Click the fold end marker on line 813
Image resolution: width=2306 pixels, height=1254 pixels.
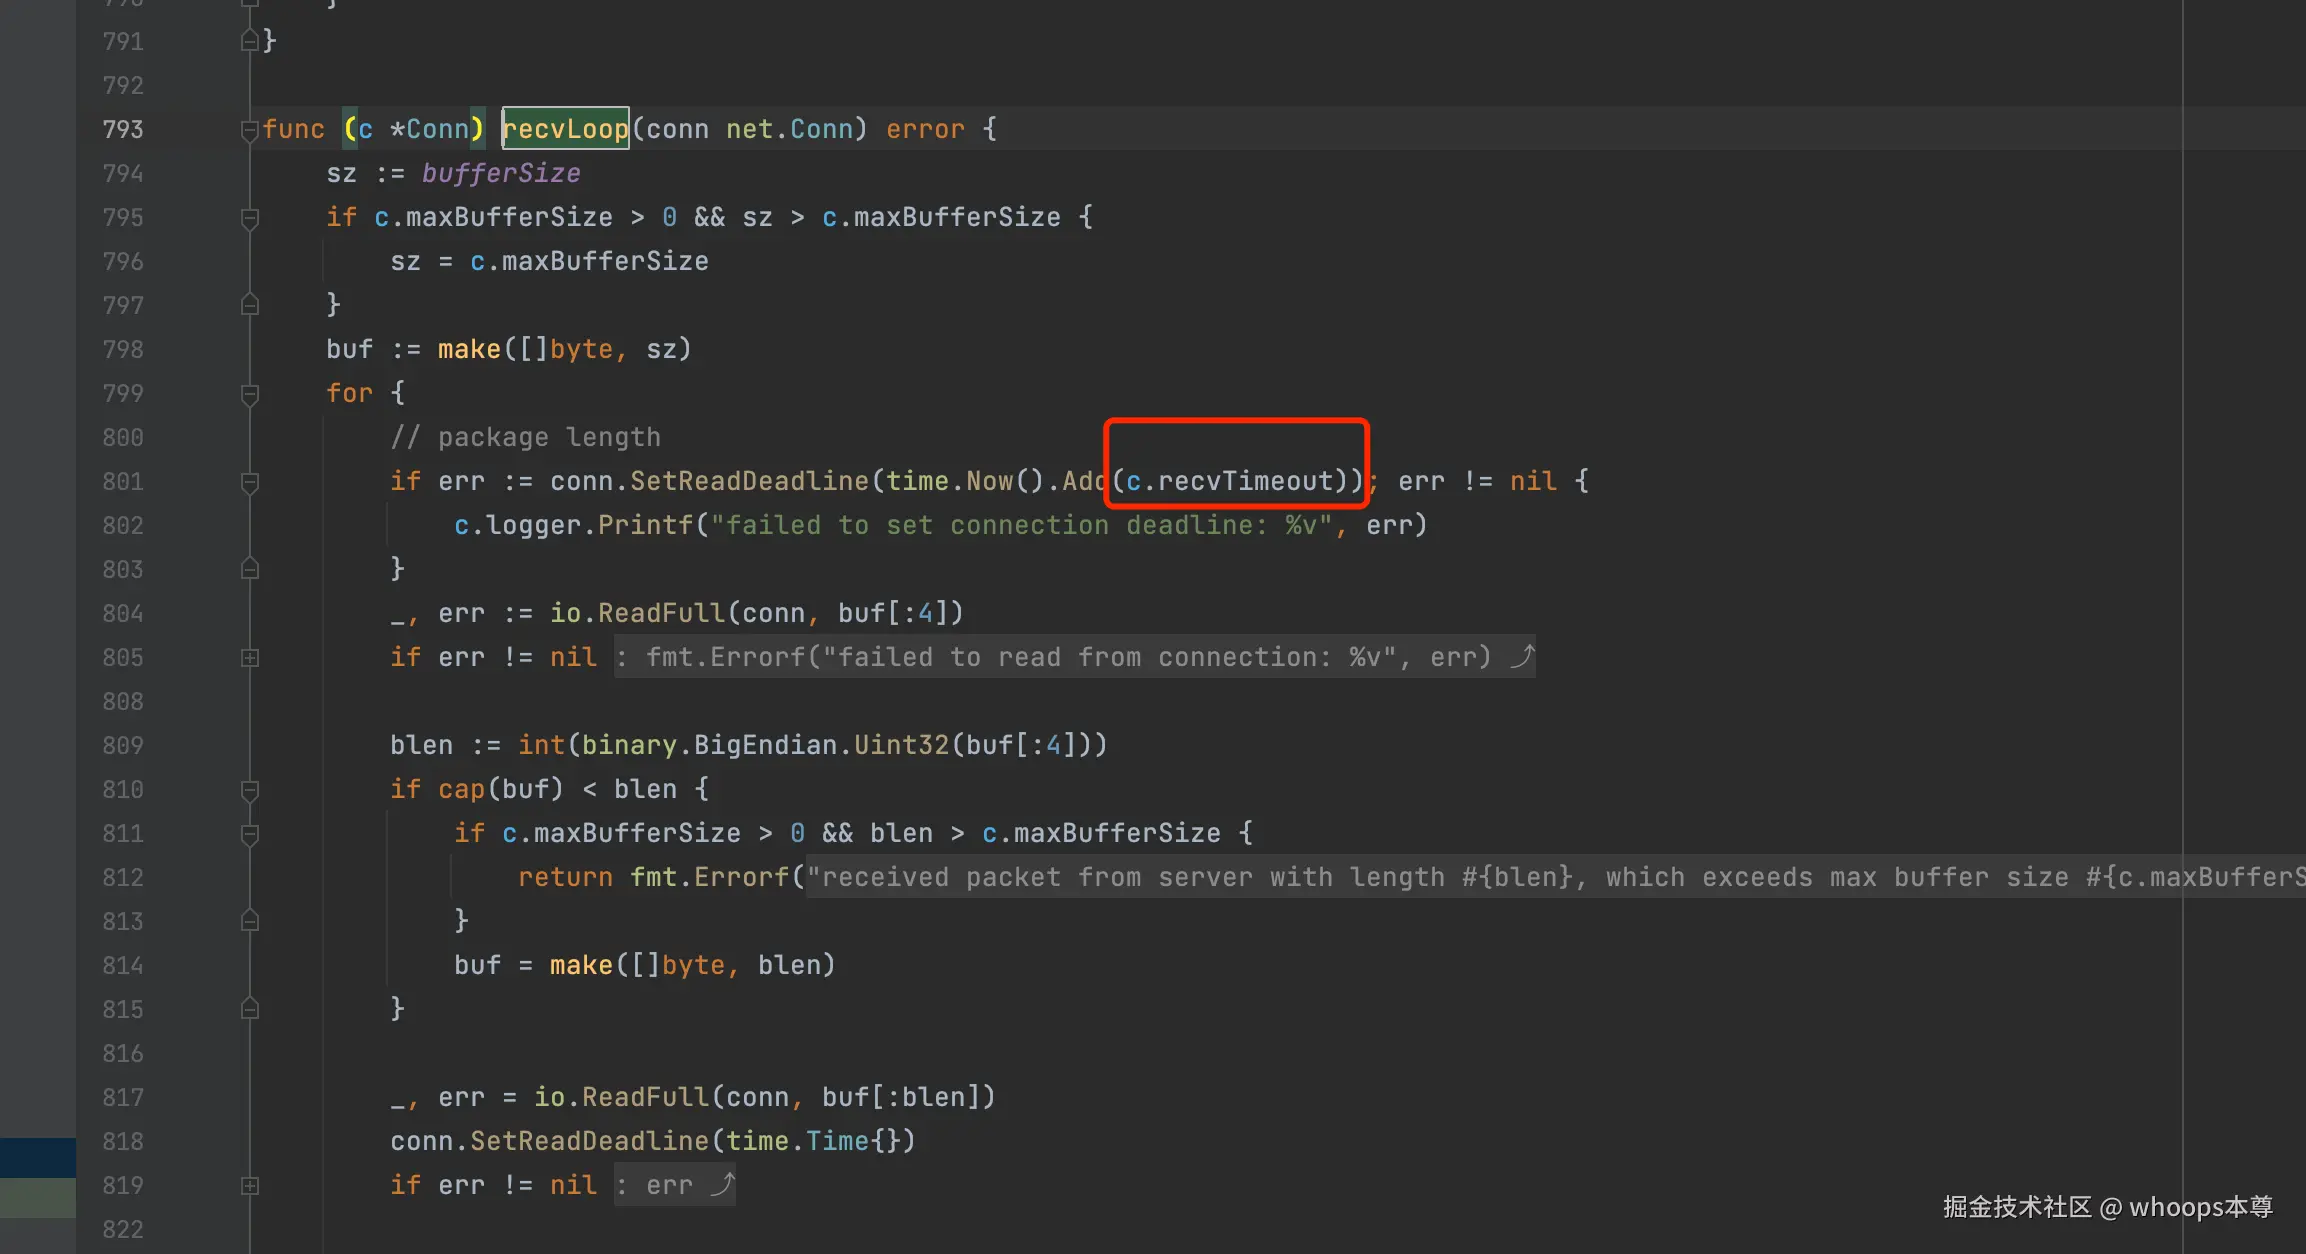(250, 921)
